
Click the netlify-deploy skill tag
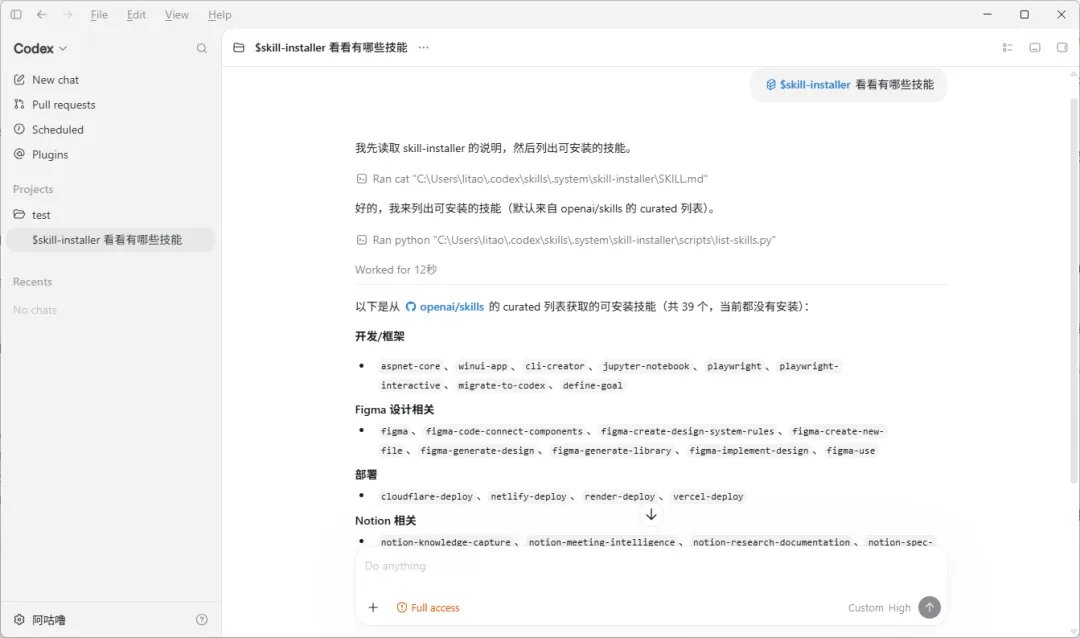point(528,497)
